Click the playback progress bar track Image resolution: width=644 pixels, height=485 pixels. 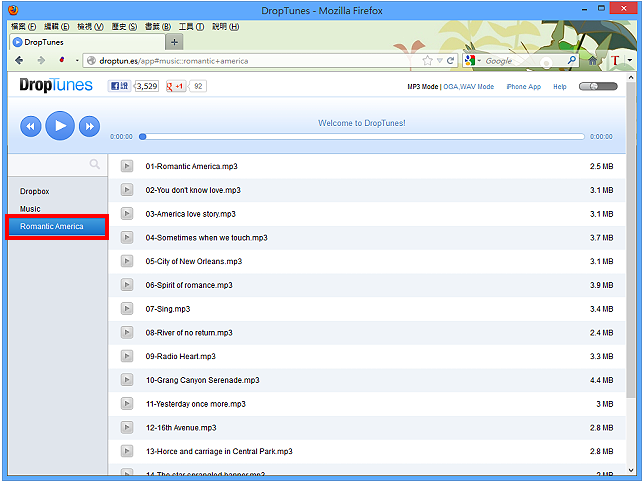363,136
